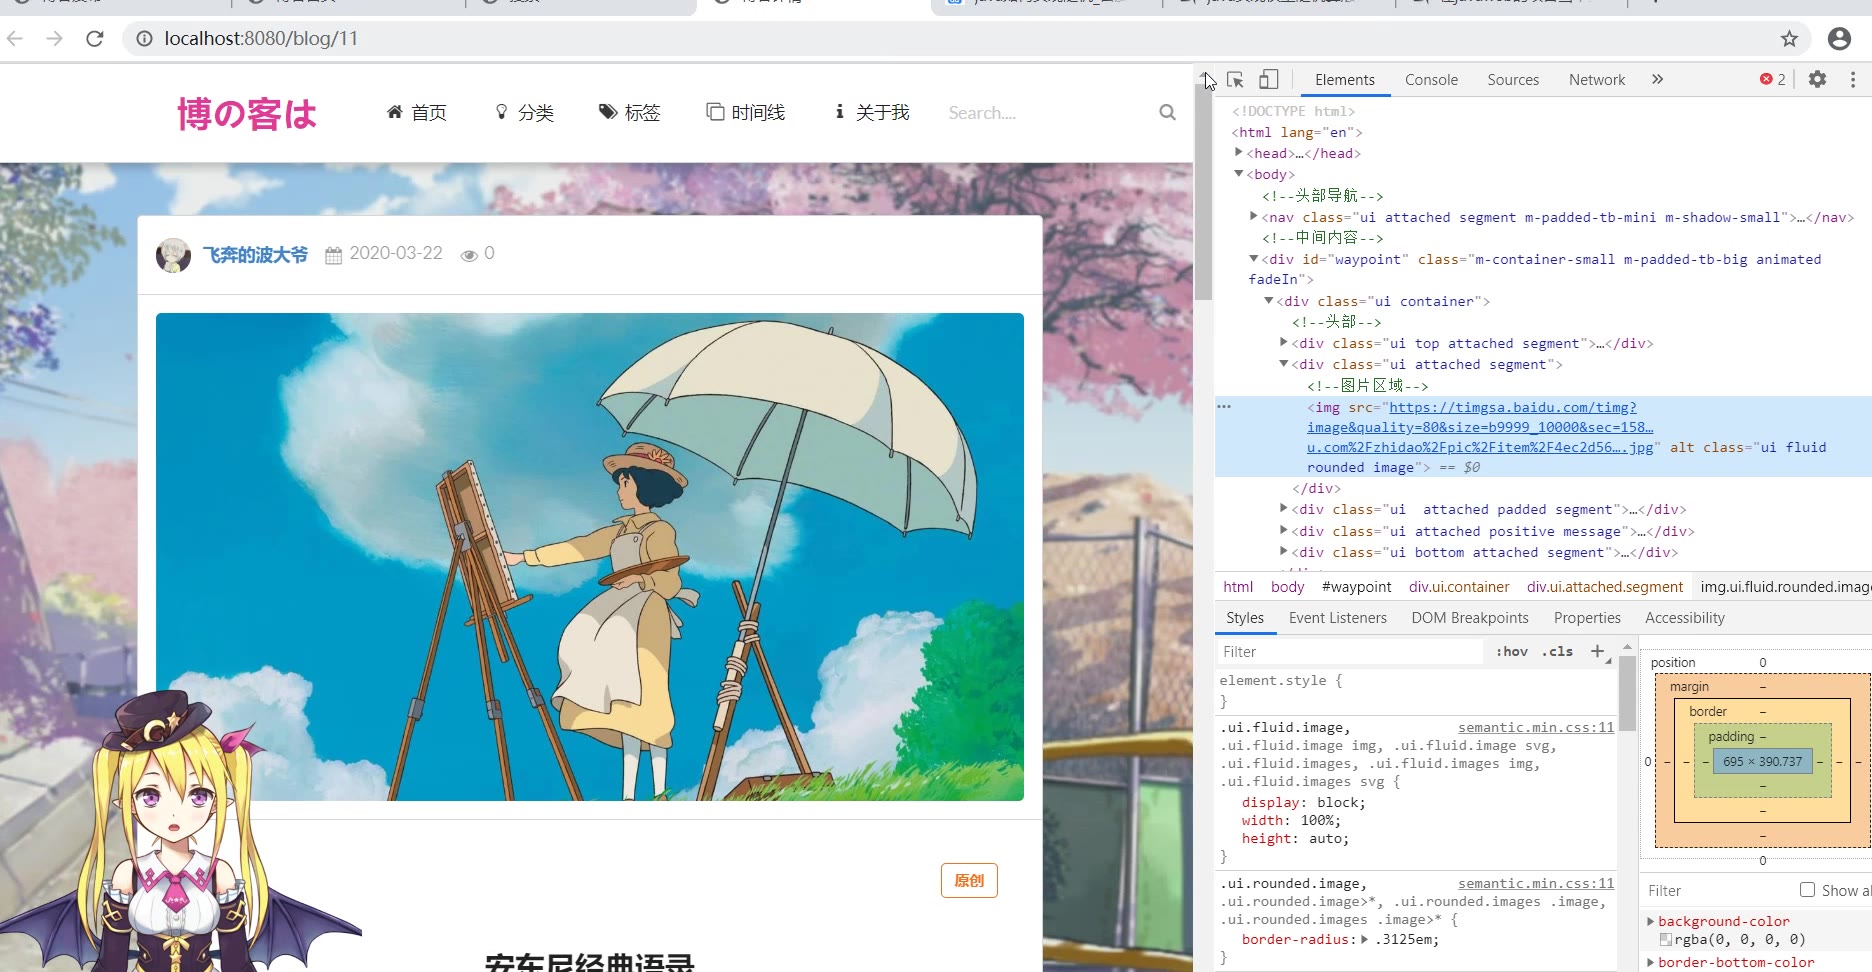Open the 分类 navigation item
The width and height of the screenshot is (1872, 972).
pos(525,112)
